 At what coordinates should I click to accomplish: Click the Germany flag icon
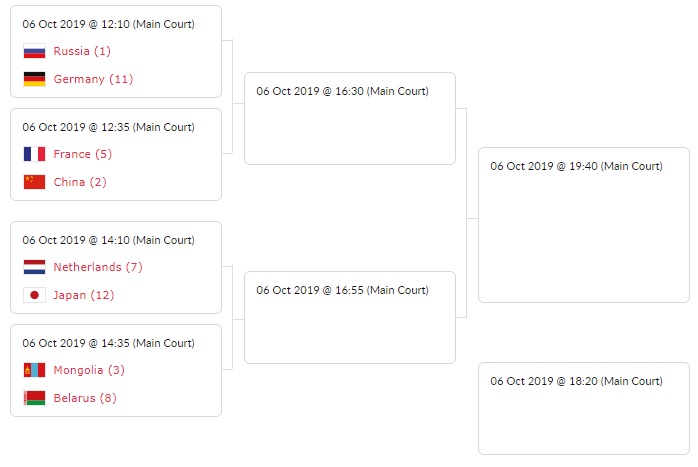pyautogui.click(x=34, y=79)
